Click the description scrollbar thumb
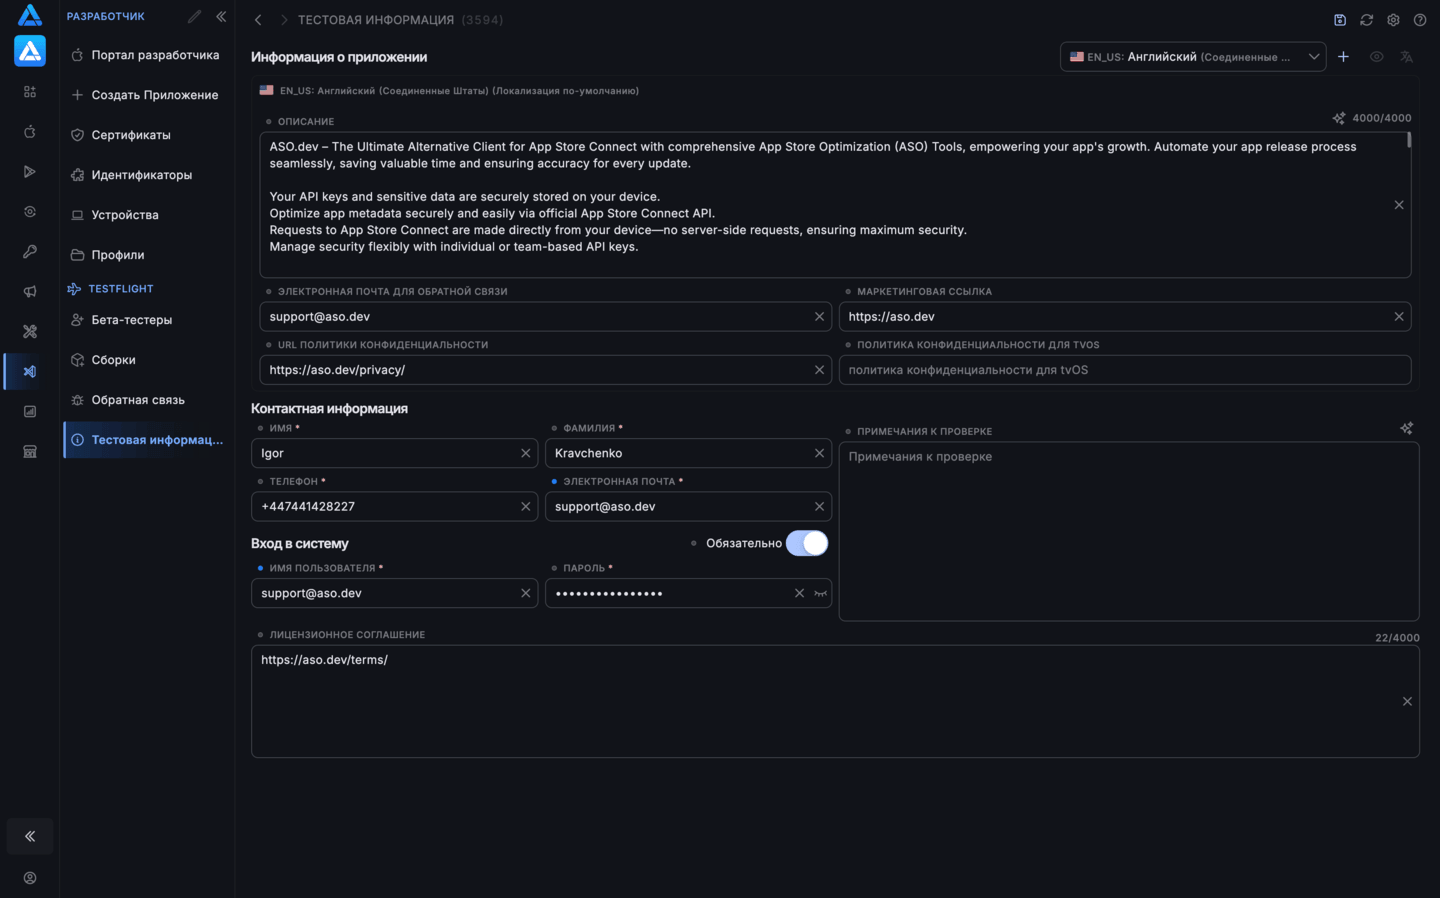This screenshot has width=1440, height=898. click(x=1409, y=141)
